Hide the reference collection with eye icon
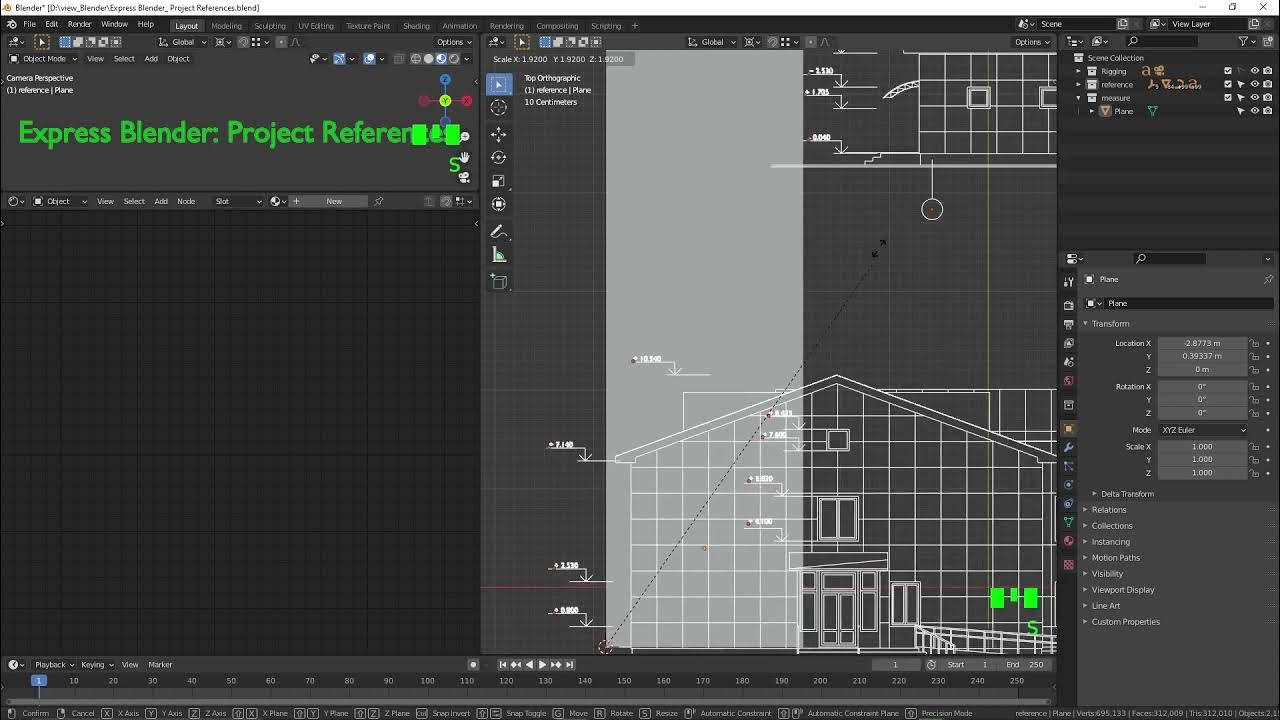1280x720 pixels. pyautogui.click(x=1254, y=84)
